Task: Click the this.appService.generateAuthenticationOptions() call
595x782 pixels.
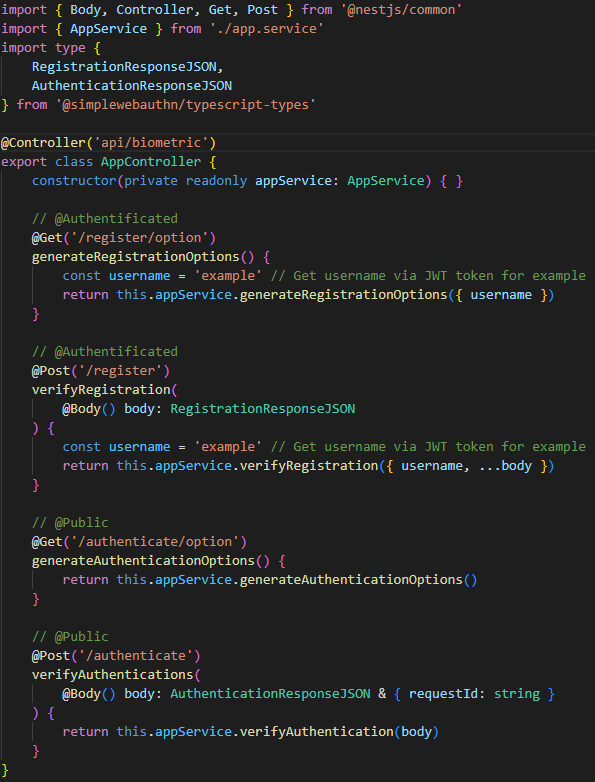Action: pos(297,580)
